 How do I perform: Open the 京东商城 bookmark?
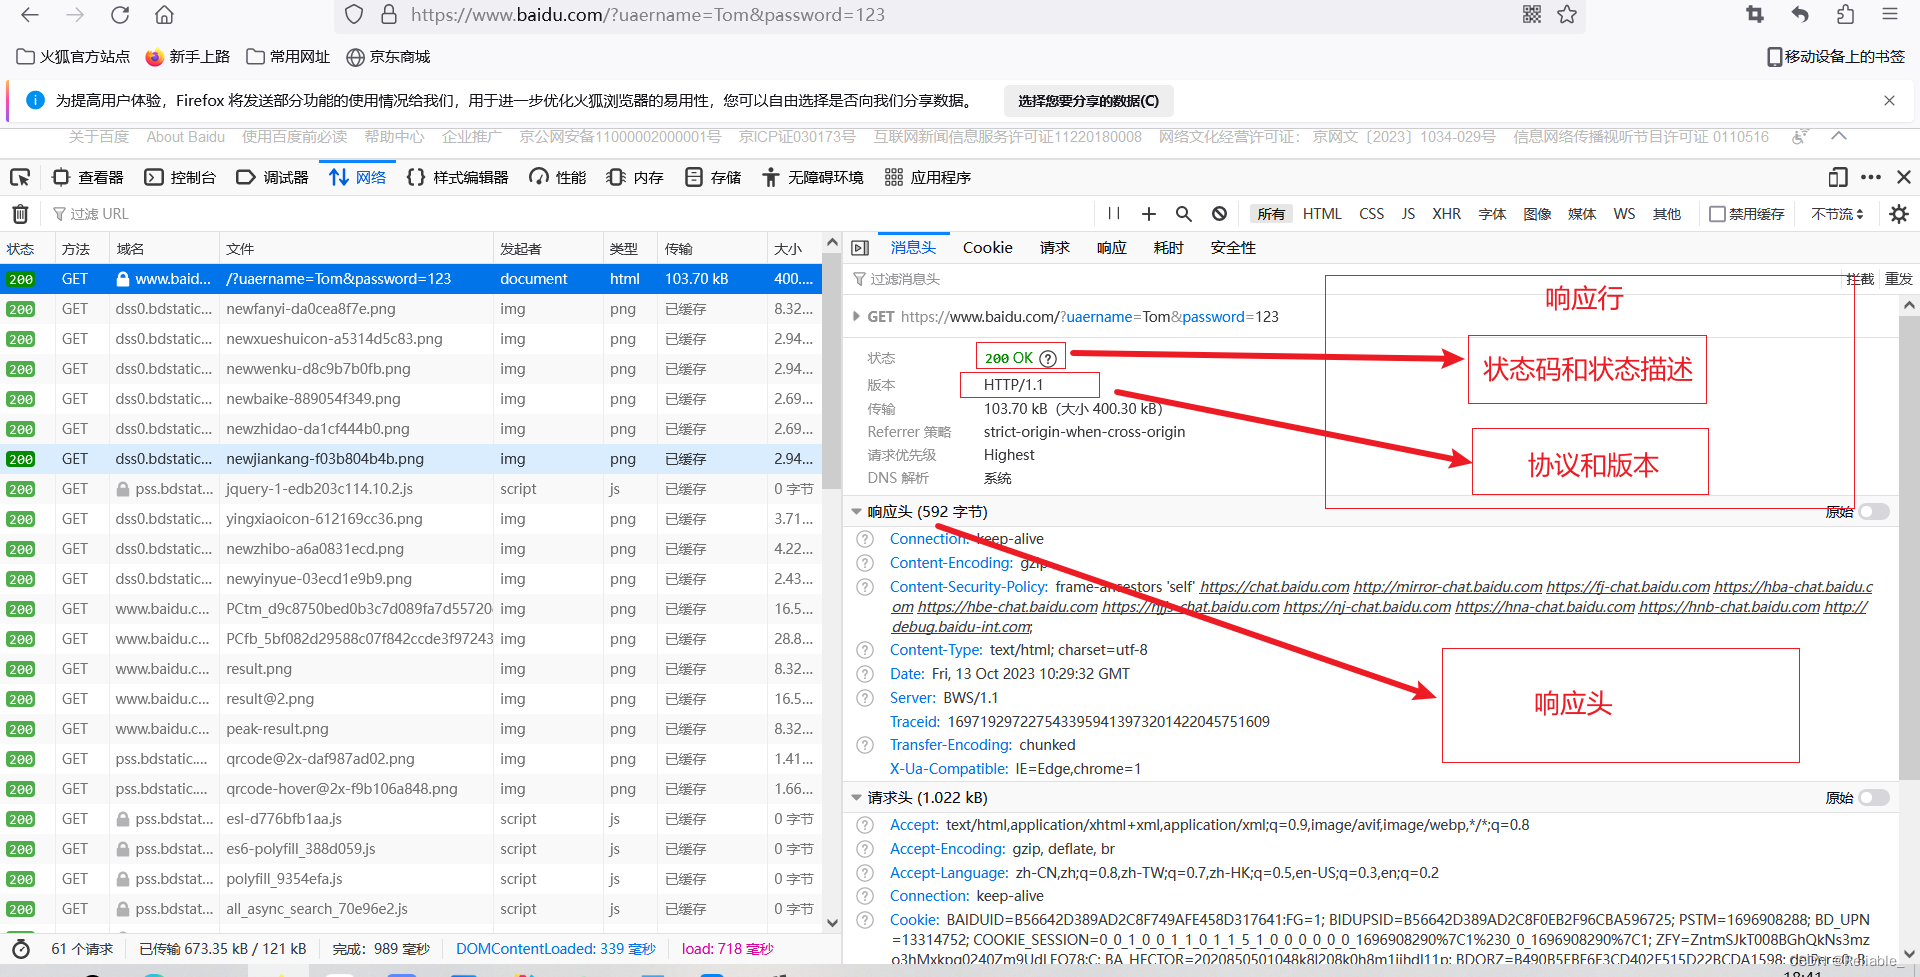[388, 57]
